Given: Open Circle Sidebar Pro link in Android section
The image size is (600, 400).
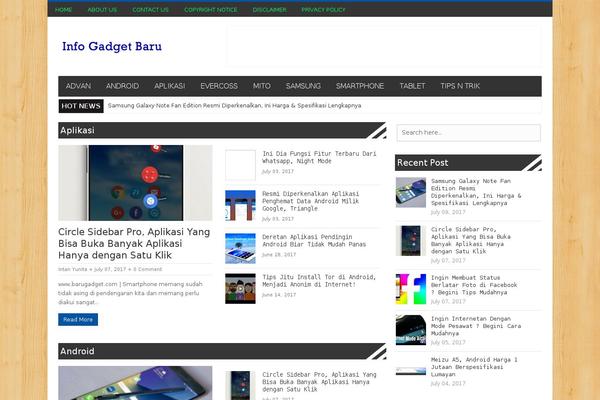Looking at the screenshot, I should click(x=319, y=382).
